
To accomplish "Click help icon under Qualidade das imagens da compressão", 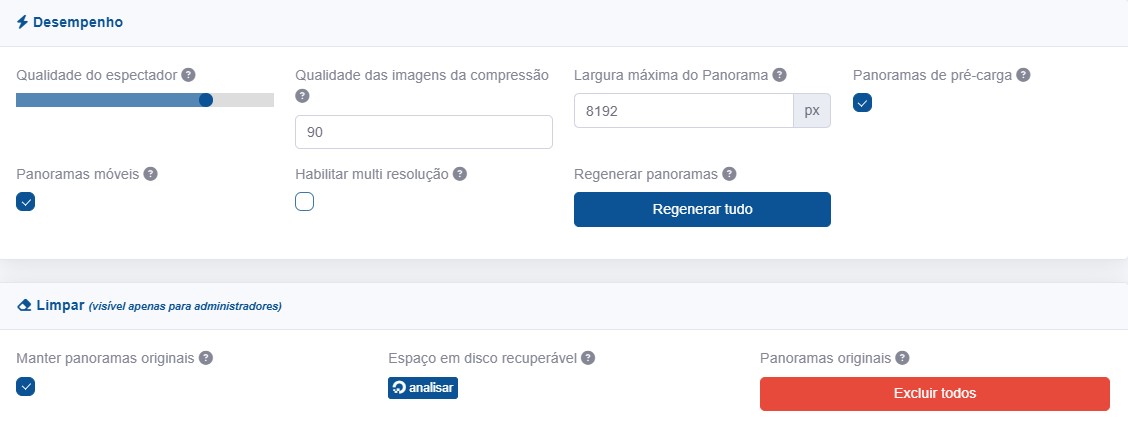I will [303, 96].
